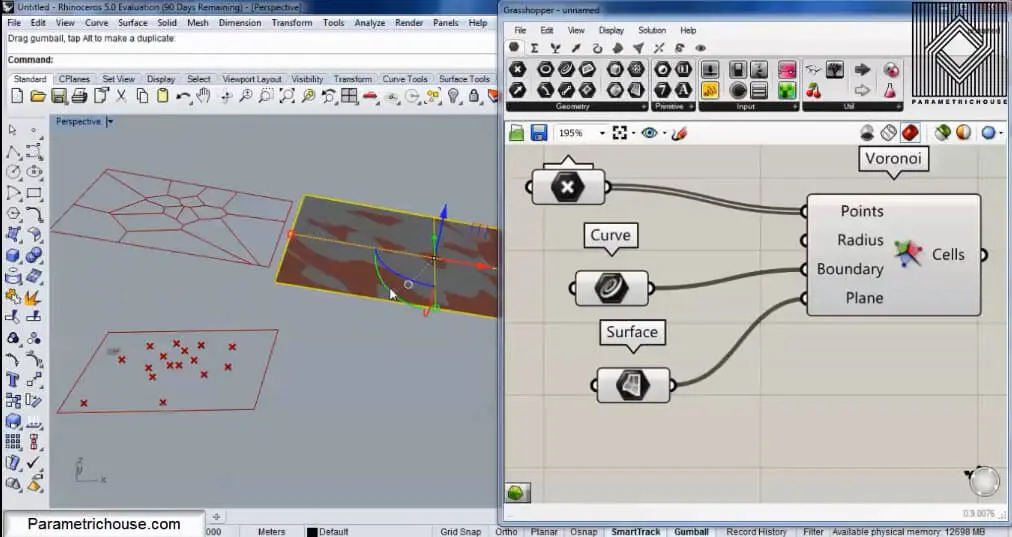Select the Box solid tool in sidebar
1012x537 pixels.
tap(13, 255)
